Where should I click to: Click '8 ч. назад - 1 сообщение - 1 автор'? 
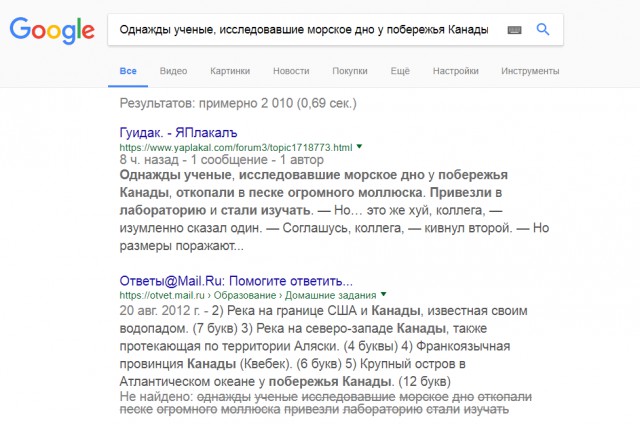[222, 160]
